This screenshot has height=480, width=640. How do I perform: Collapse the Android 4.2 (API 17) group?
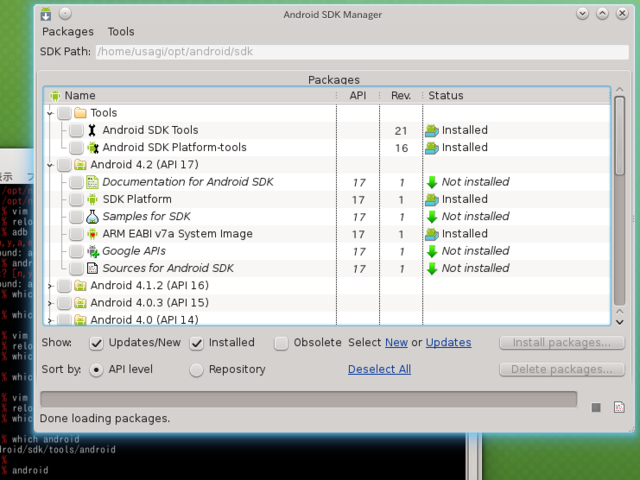tap(50, 165)
